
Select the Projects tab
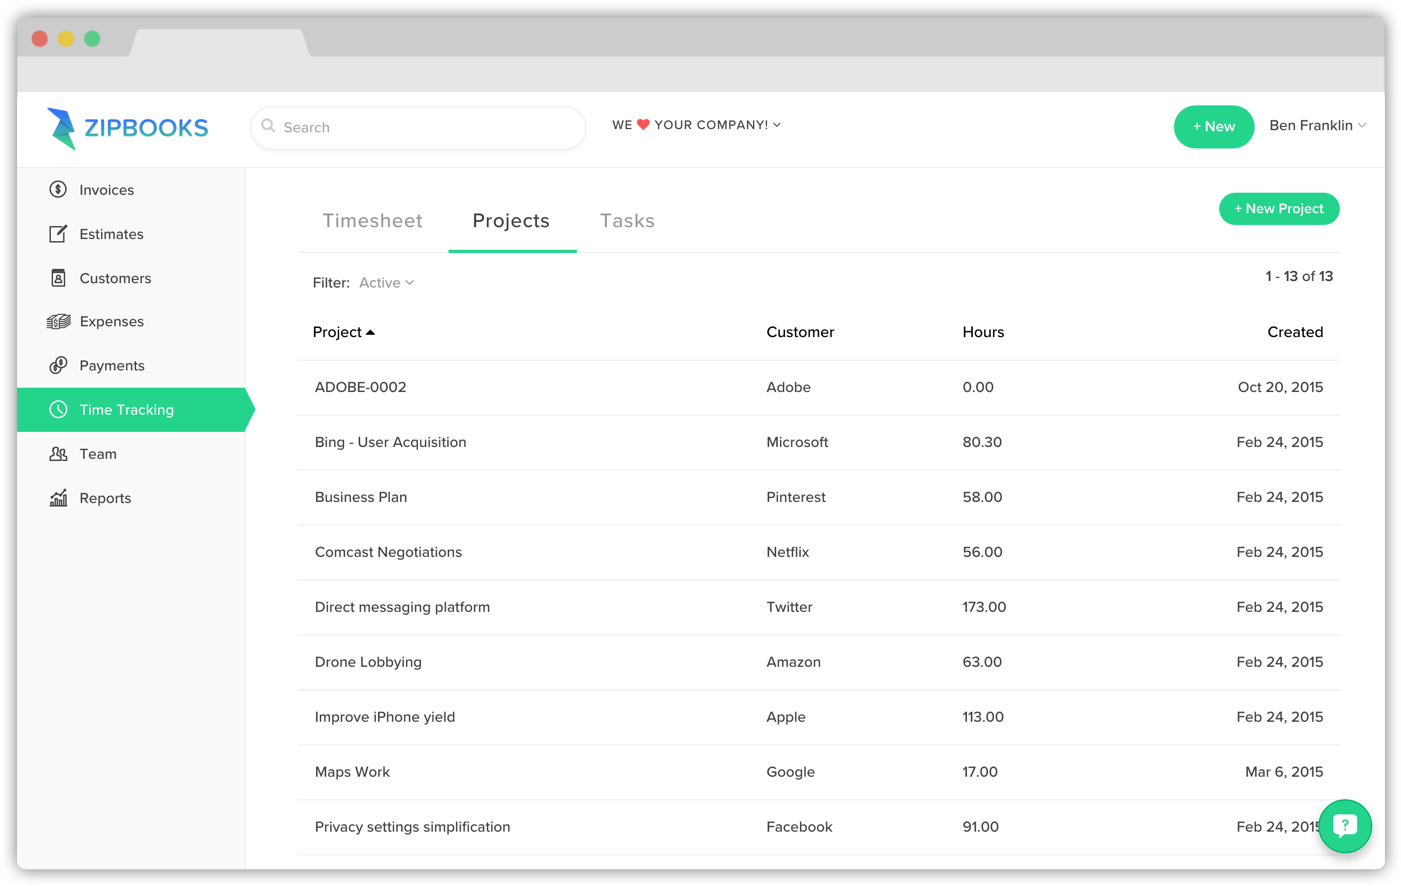pos(511,221)
